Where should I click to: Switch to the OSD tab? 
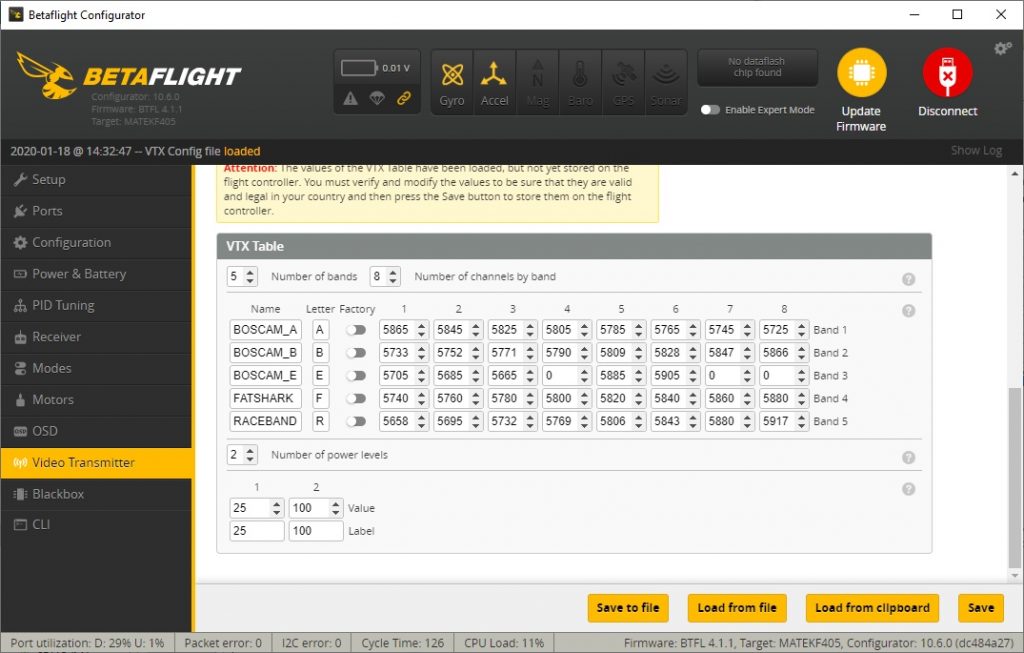click(96, 431)
